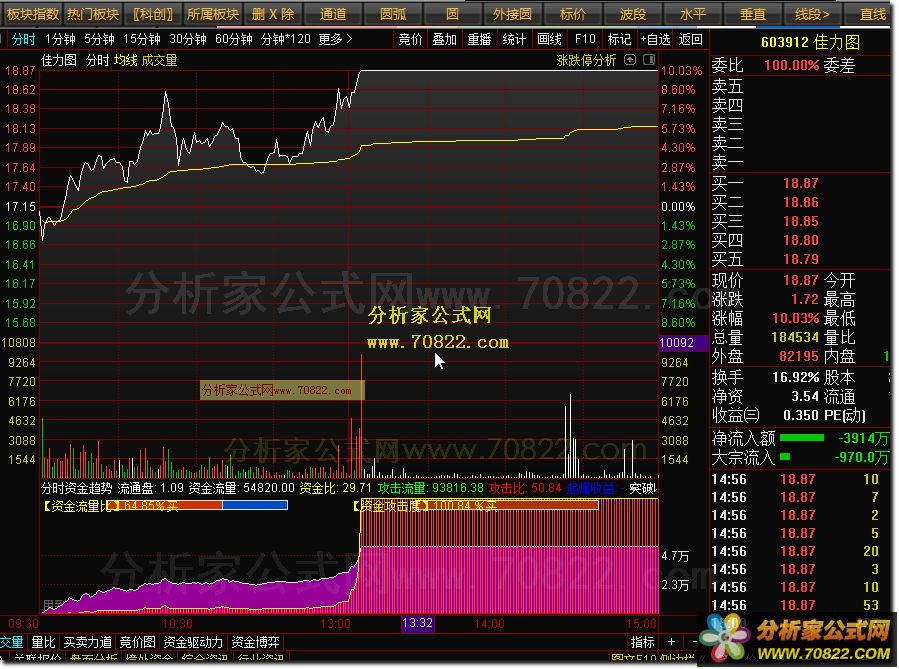Click the plus button next to 指标

672,642
